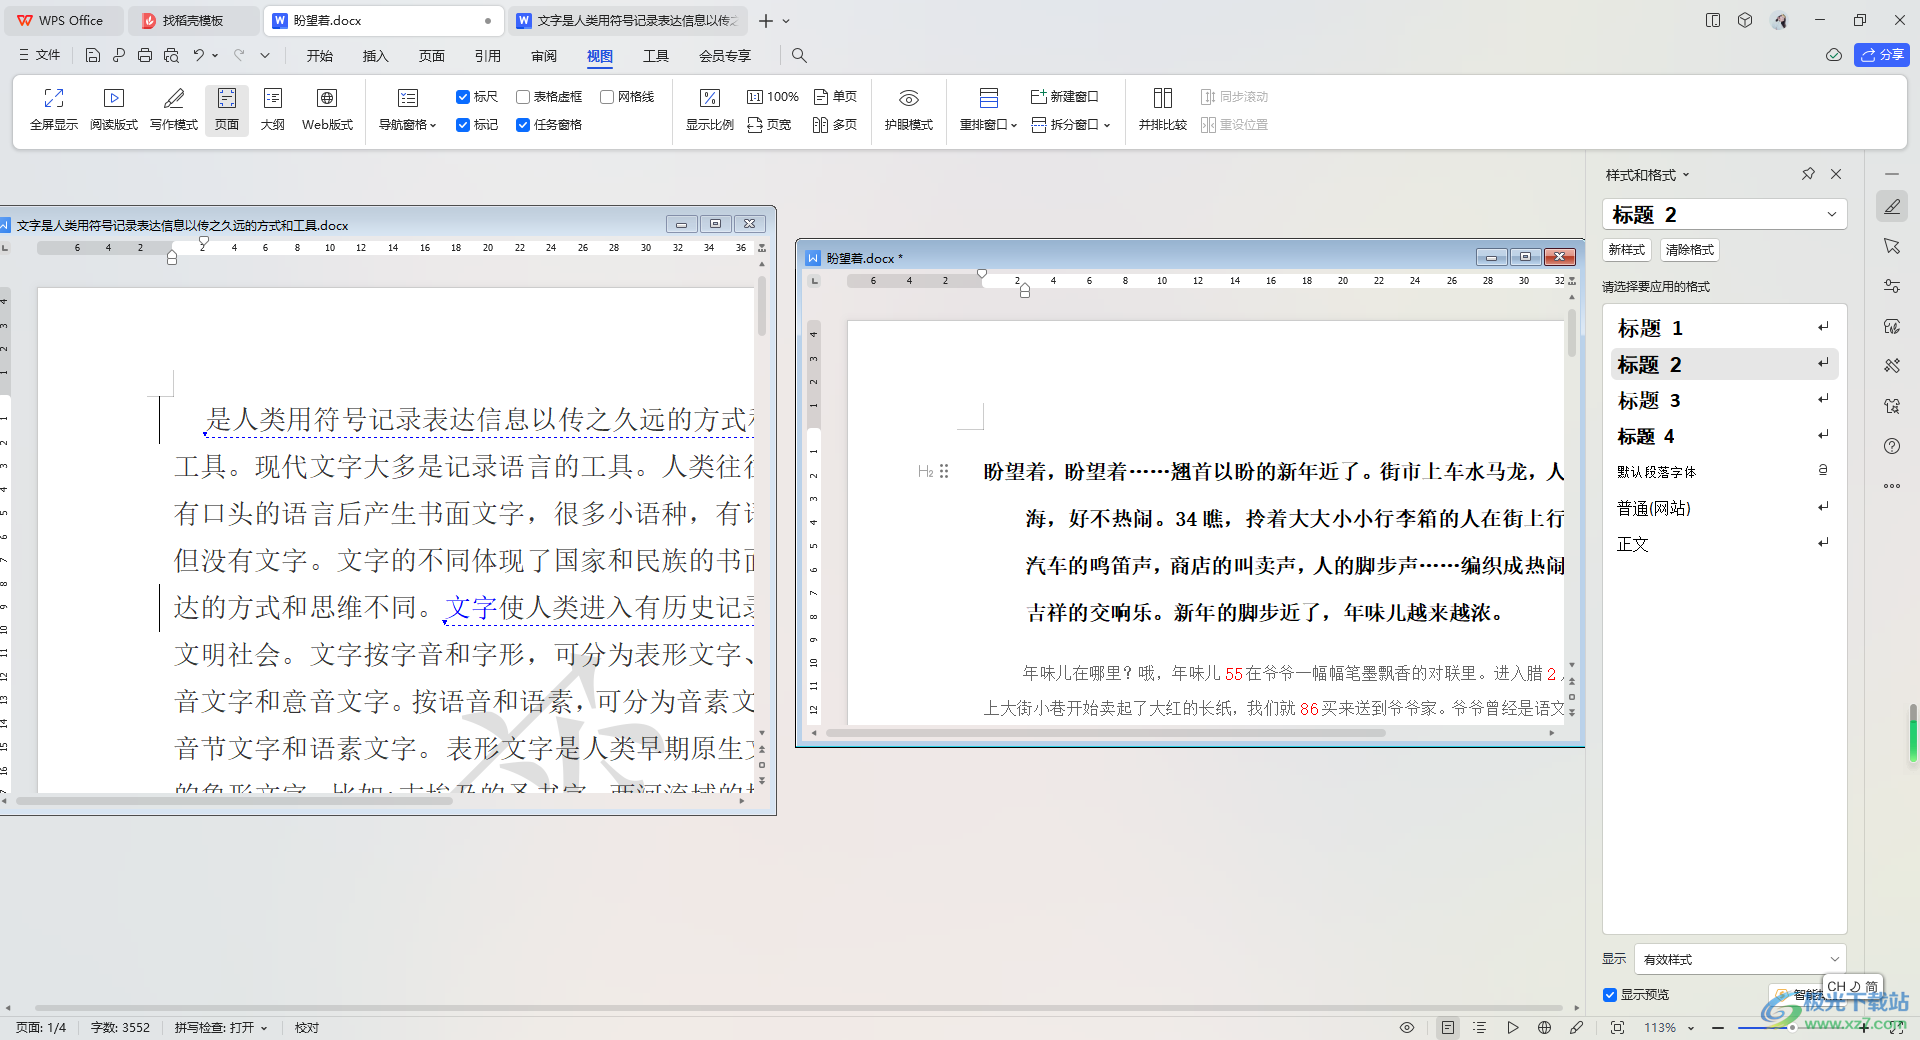
Task: Toggle the 任务窗格 task pane checkbox
Action: (x=523, y=125)
